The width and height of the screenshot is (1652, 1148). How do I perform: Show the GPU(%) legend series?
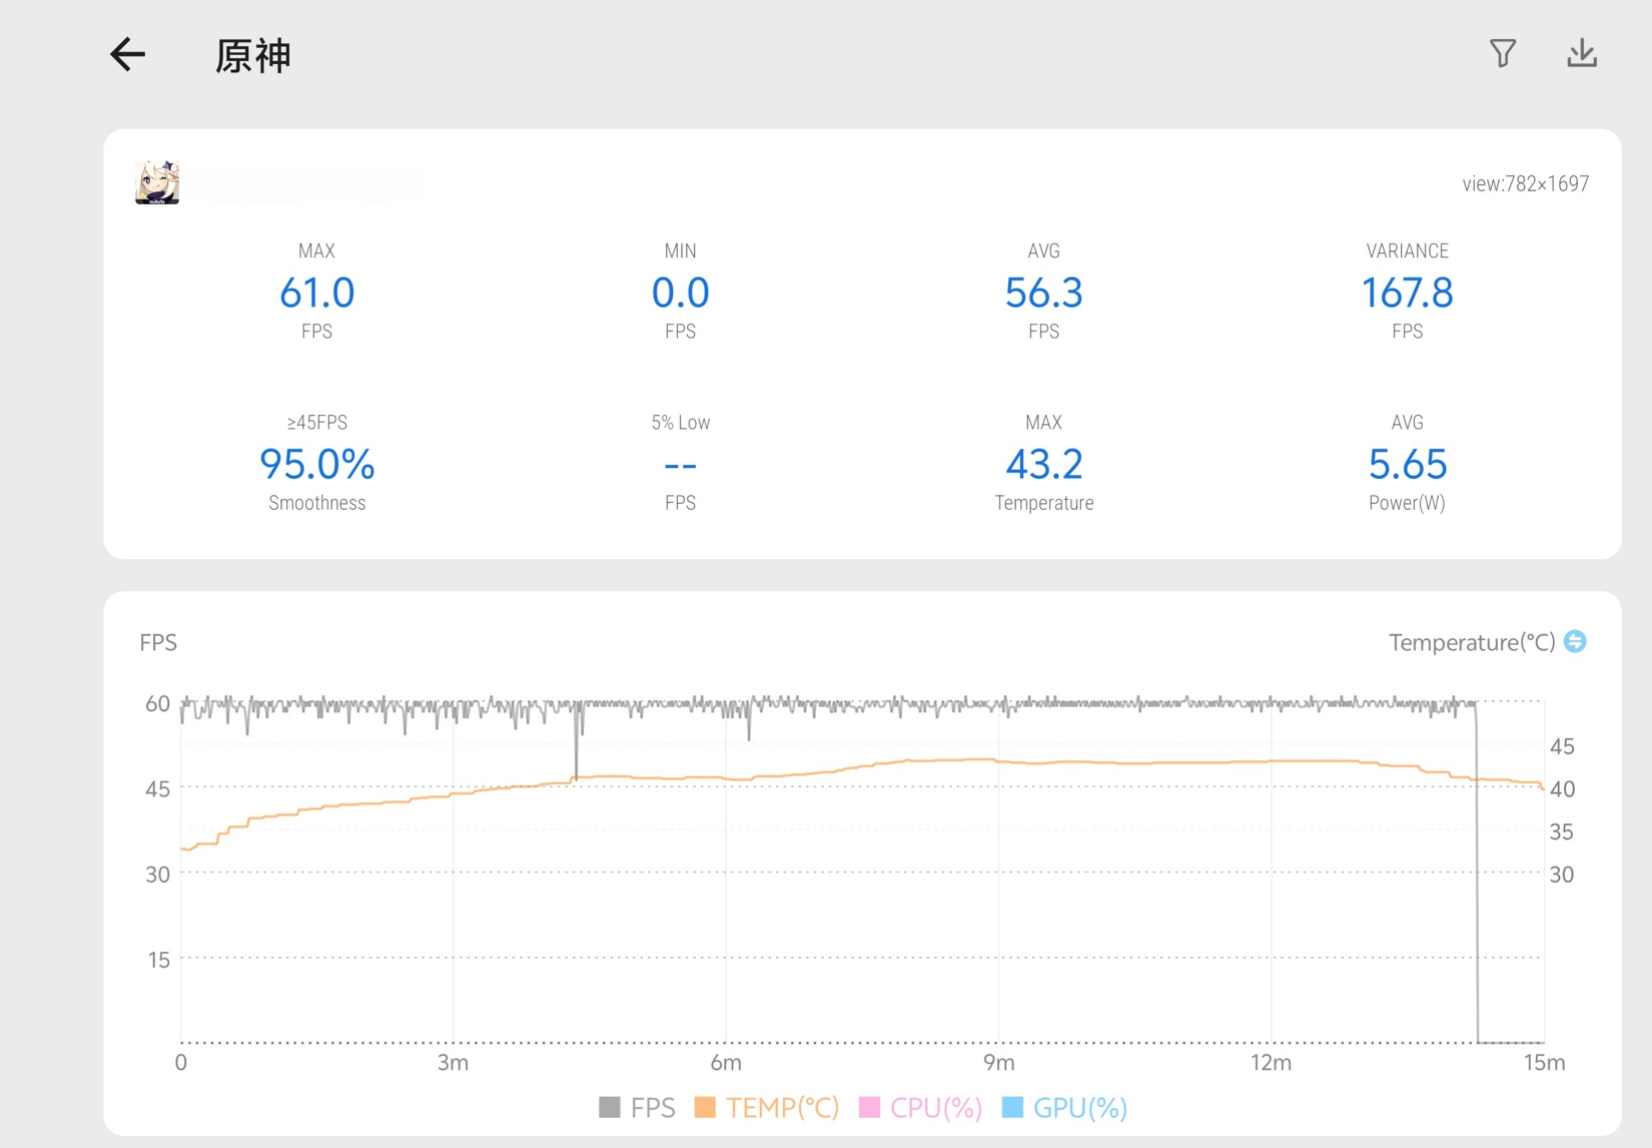click(1065, 1108)
